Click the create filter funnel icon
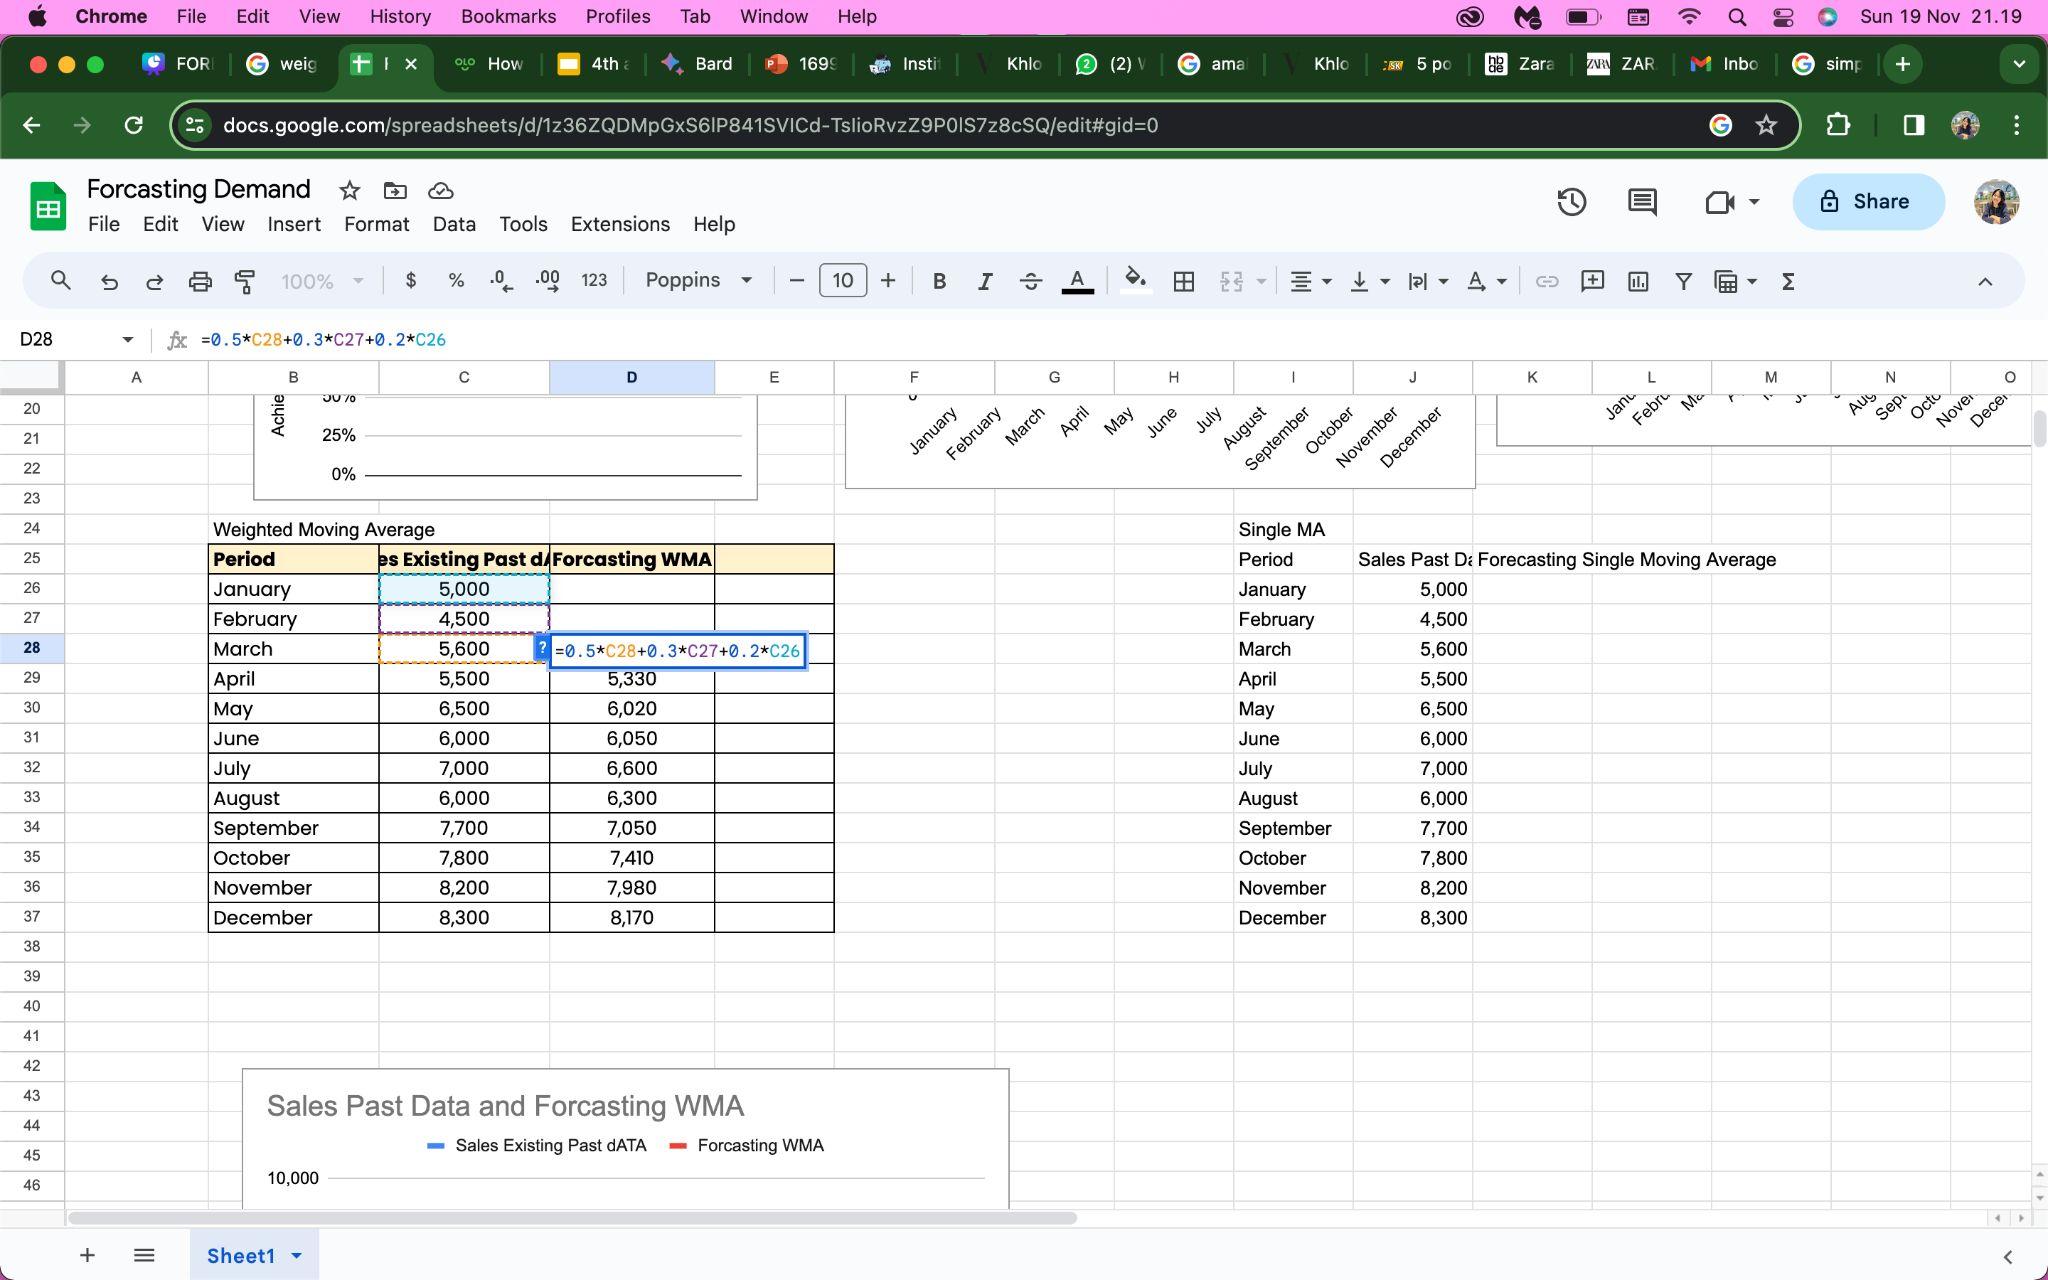2048x1280 pixels. point(1683,281)
